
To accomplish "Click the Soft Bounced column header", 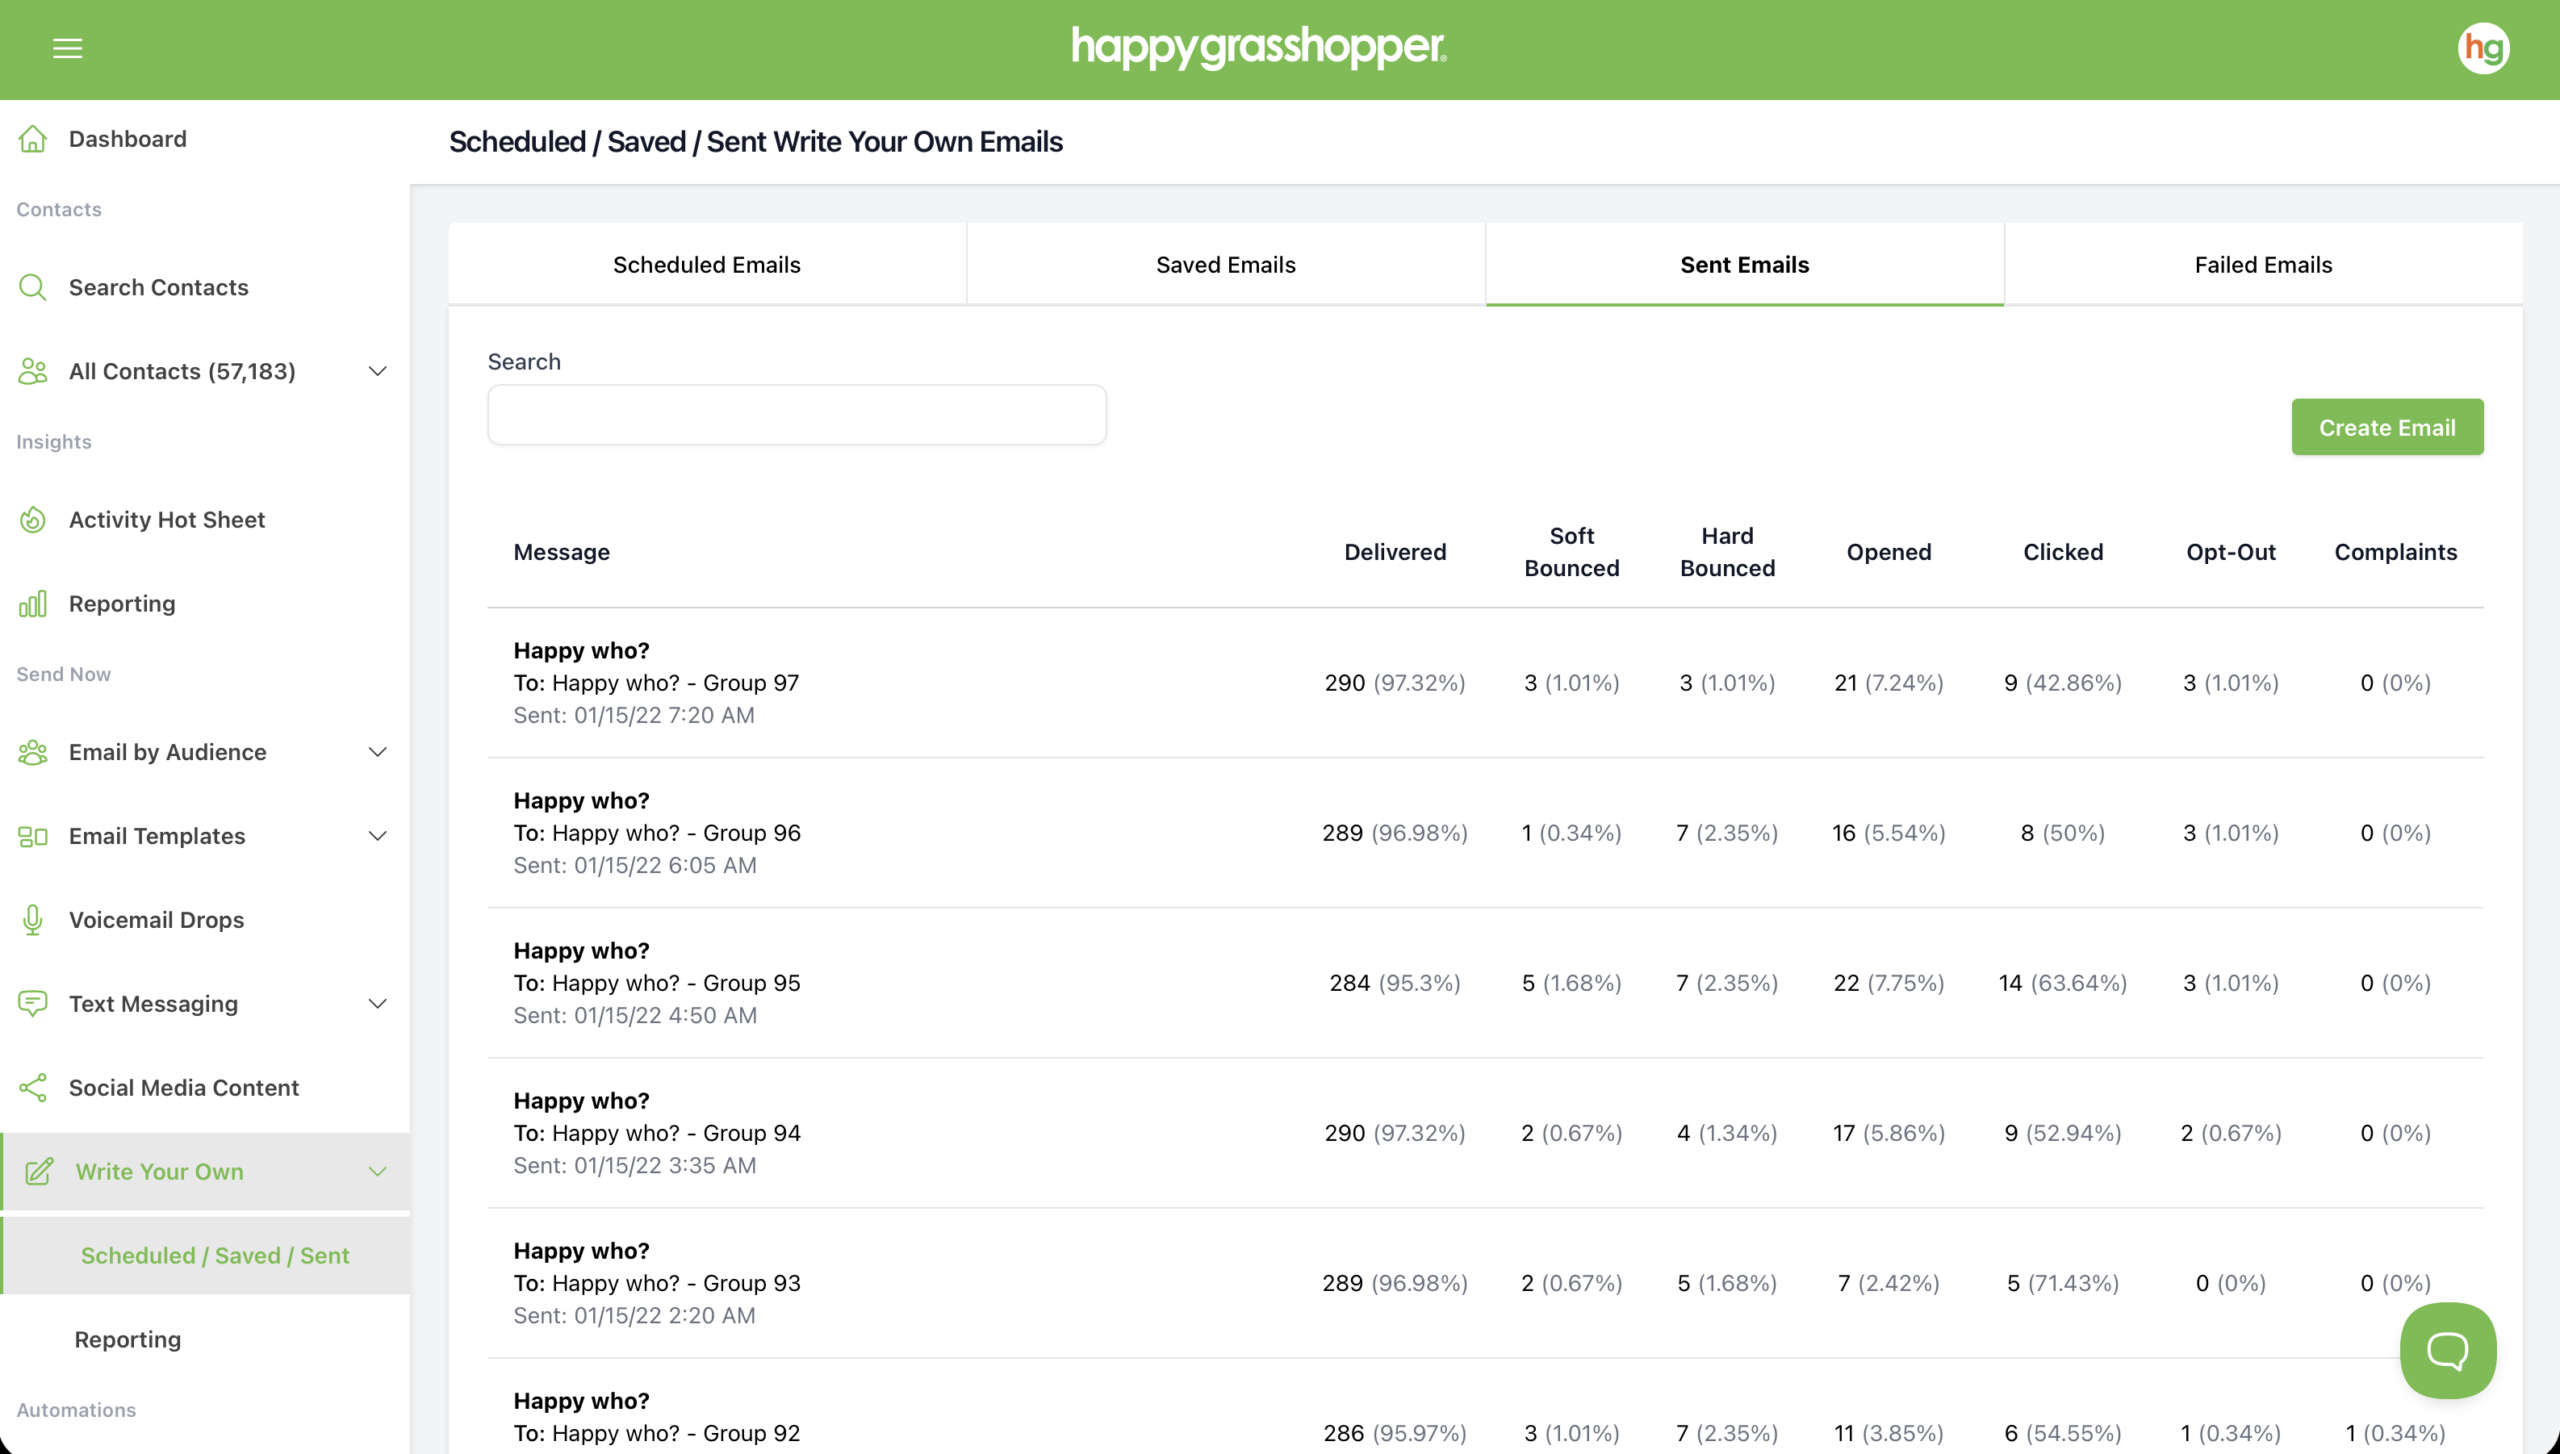I will (1572, 552).
